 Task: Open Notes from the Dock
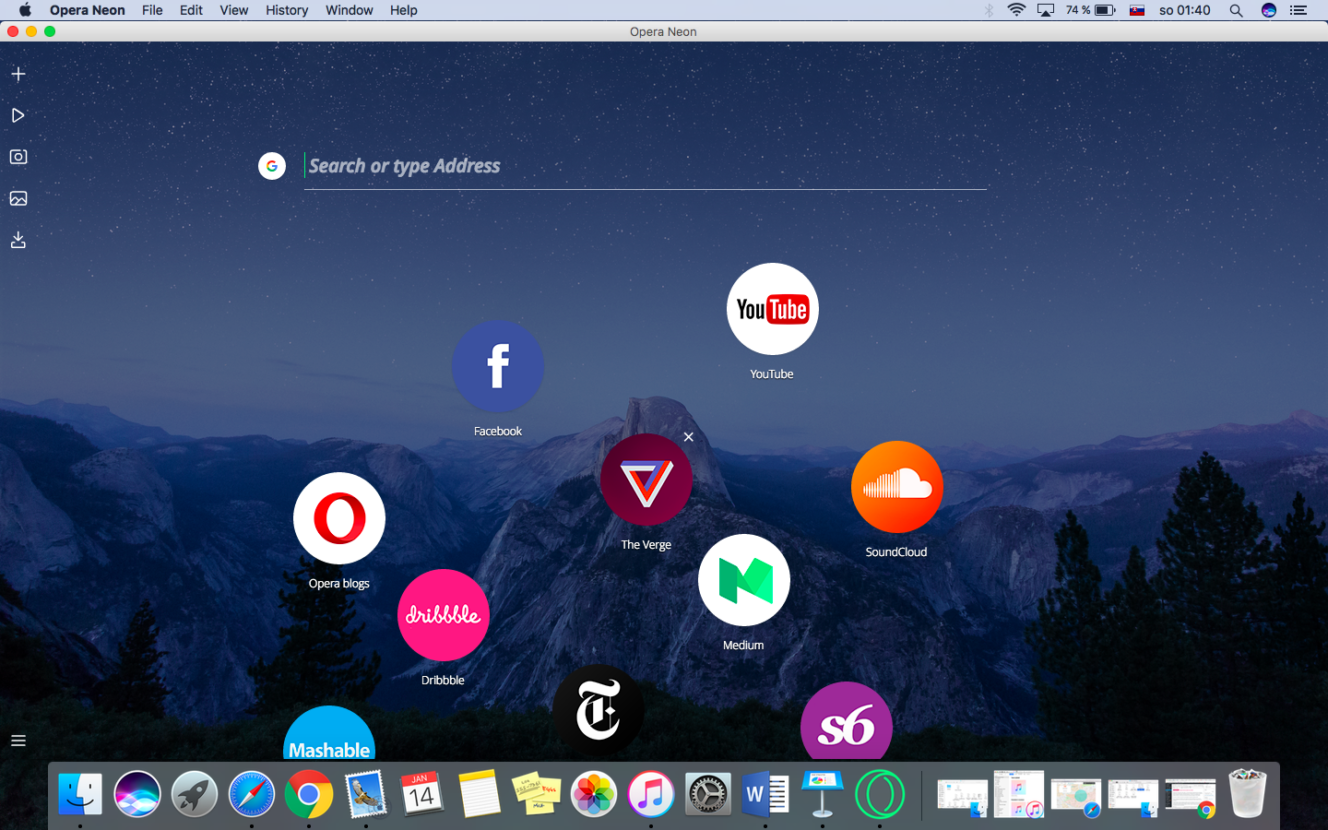tap(480, 795)
